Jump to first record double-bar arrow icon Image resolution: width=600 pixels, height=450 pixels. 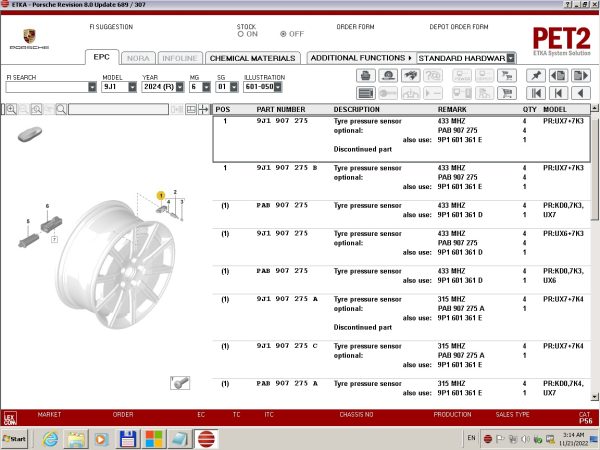click(x=536, y=93)
